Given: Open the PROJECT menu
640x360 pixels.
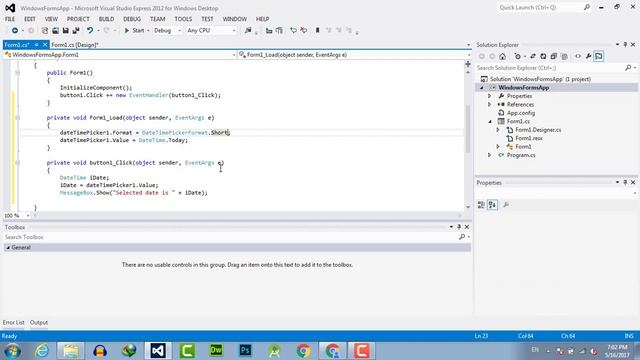Looking at the screenshot, I should (x=78, y=19).
